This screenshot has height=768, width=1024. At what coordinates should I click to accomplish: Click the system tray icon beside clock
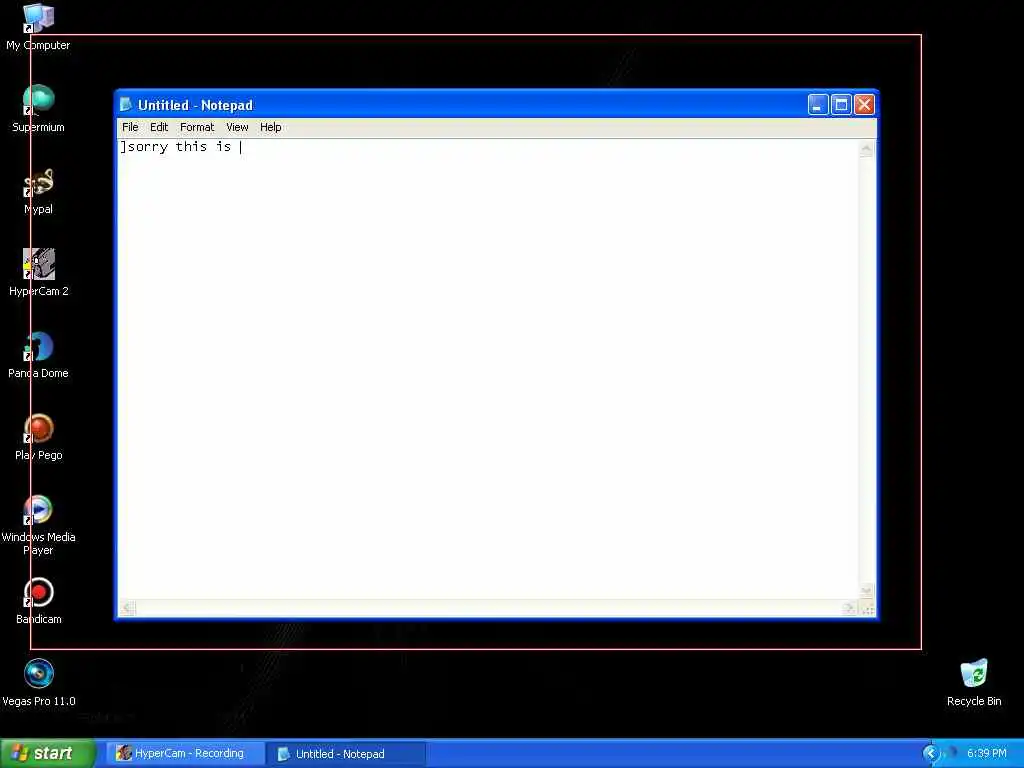[951, 754]
